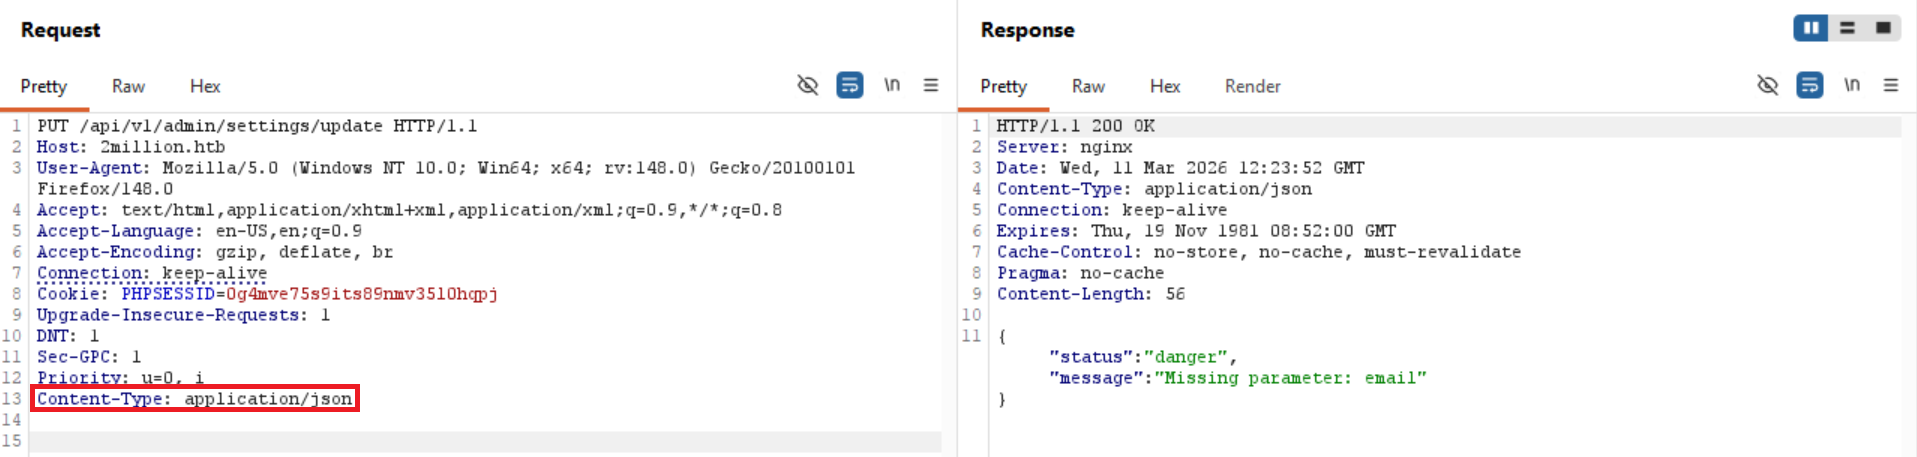
Task: Click the Content-Length: 56 header
Action: tap(1090, 294)
